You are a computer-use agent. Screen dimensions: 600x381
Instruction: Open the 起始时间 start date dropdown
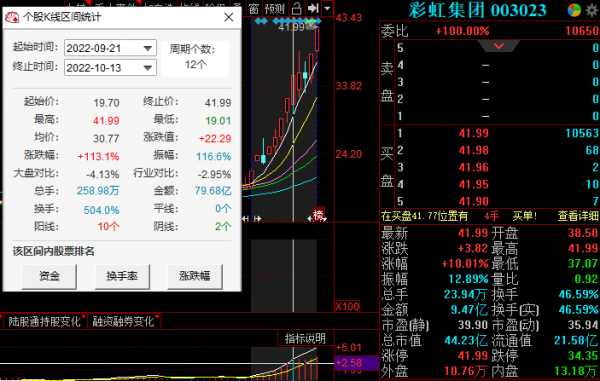click(x=148, y=48)
